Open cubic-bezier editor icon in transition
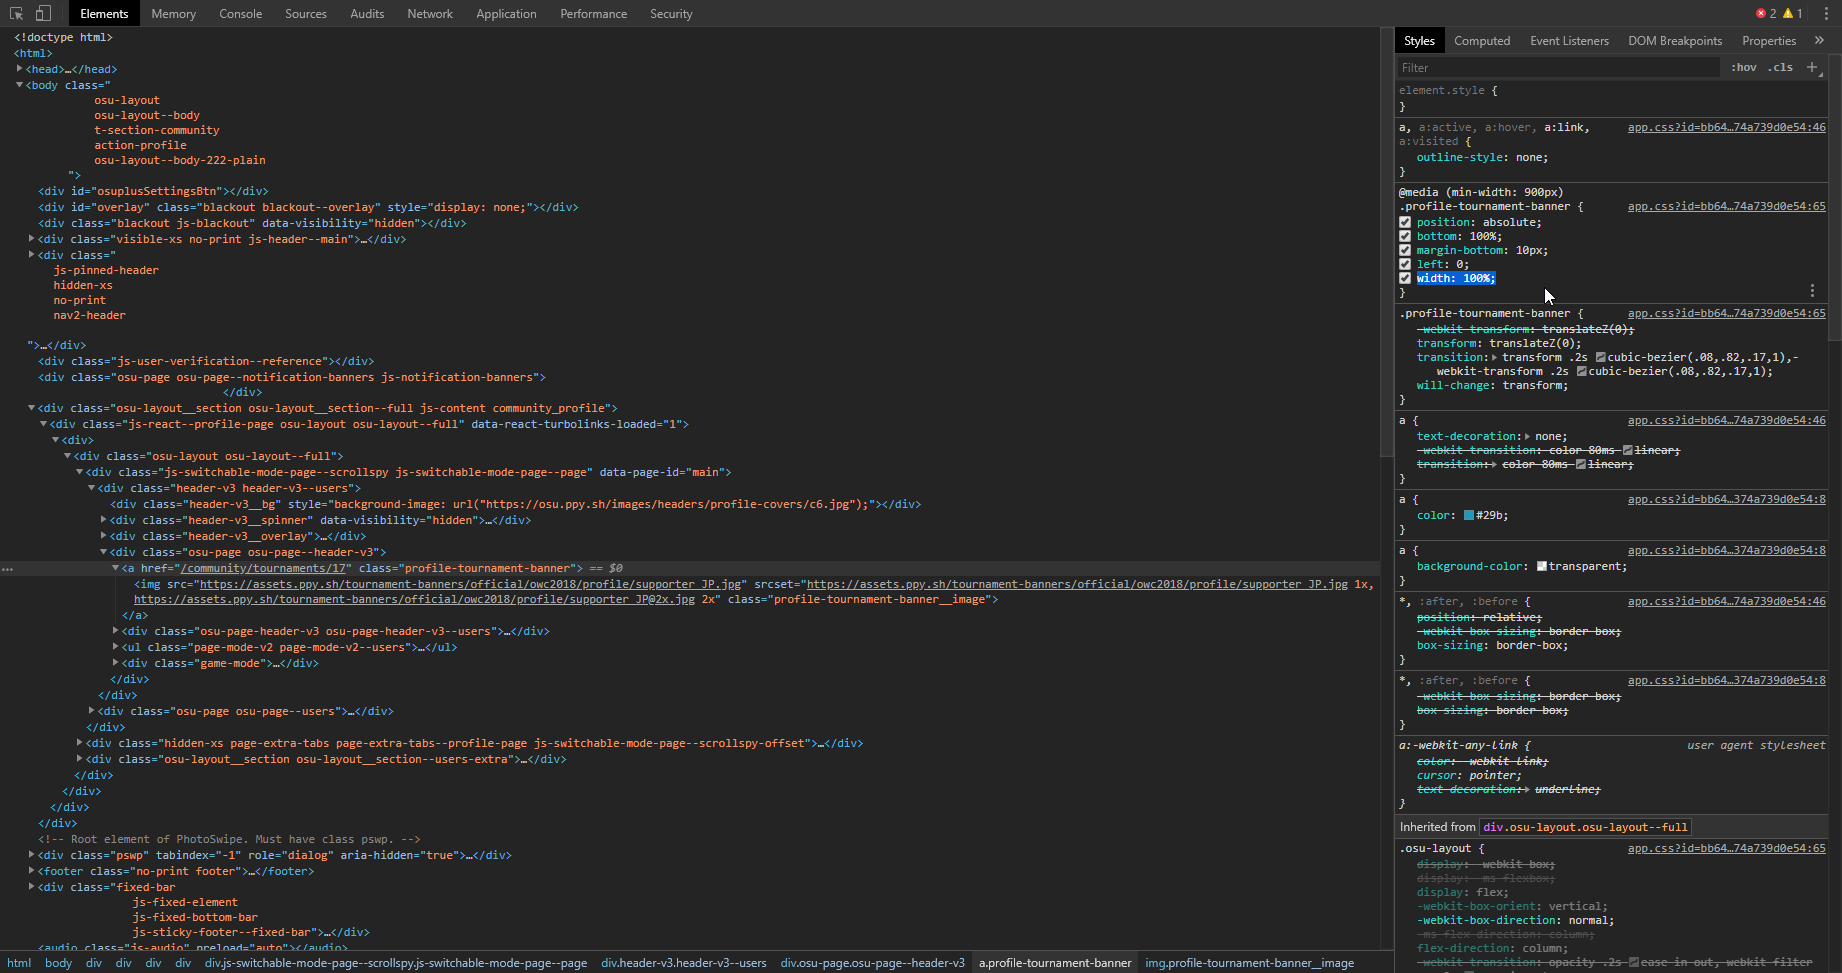 [x=1601, y=357]
